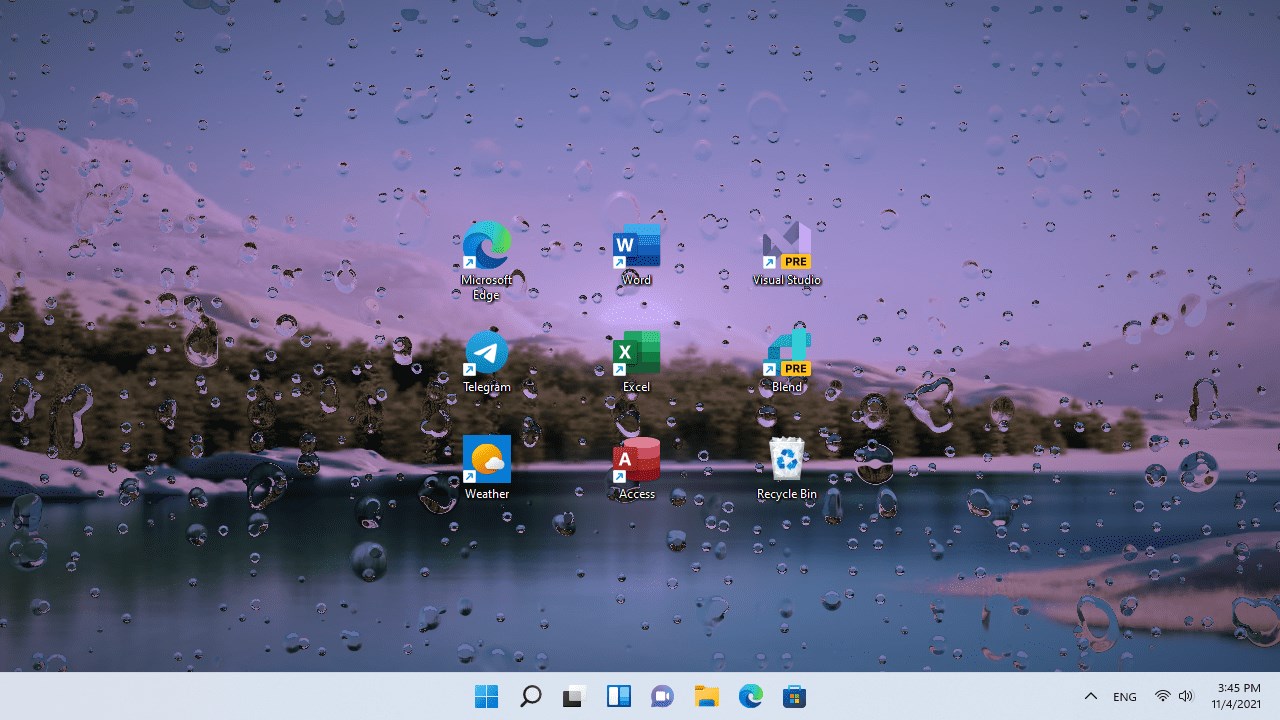Select the Access desktop shortcut

click(636, 468)
